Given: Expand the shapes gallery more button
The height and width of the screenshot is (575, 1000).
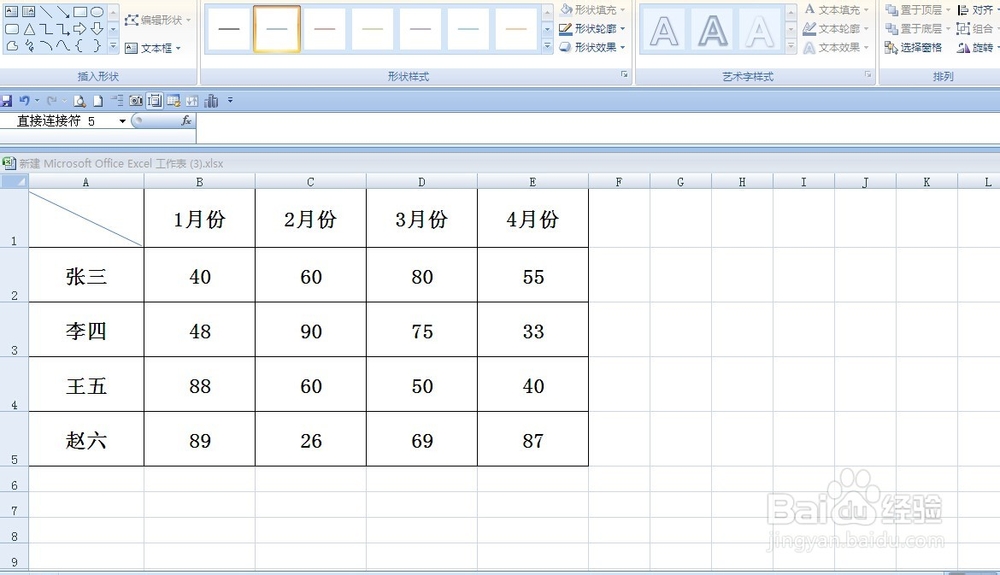Looking at the screenshot, I should [113, 46].
